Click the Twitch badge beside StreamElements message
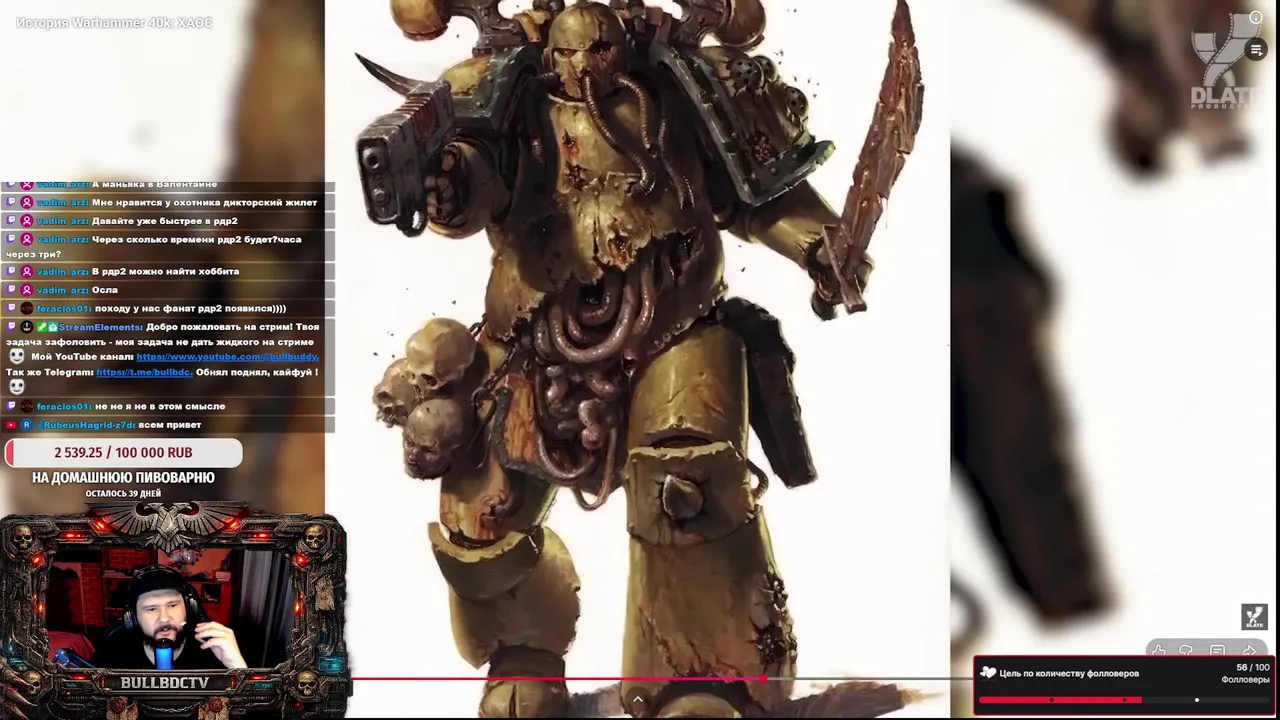Image resolution: width=1280 pixels, height=720 pixels. click(x=11, y=327)
